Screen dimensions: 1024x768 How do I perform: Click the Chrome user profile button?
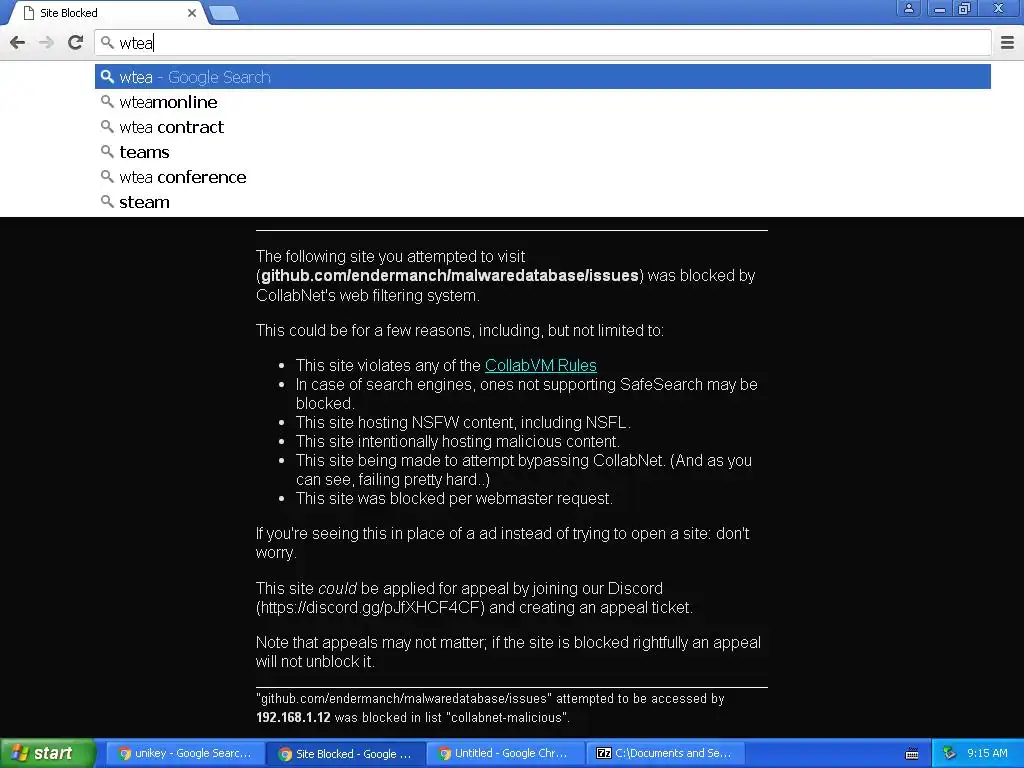908,8
